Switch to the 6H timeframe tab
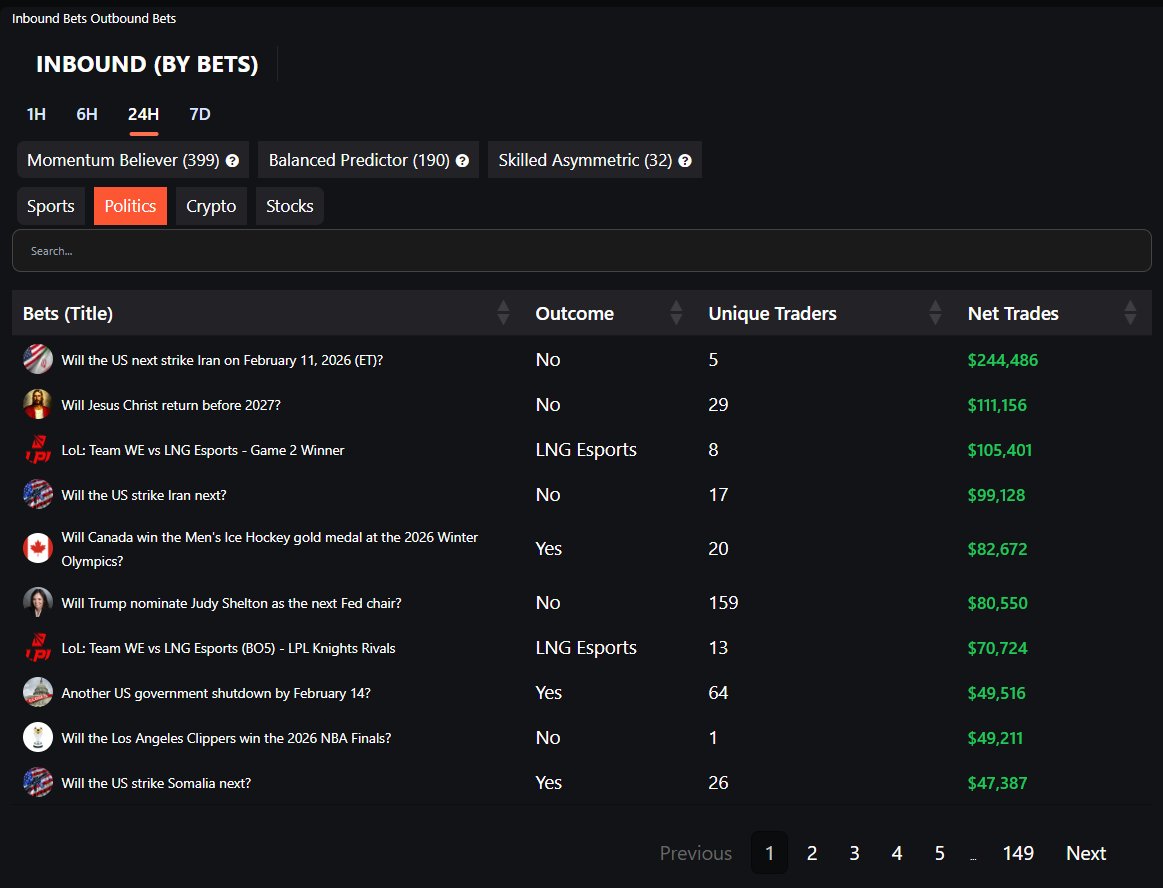The width and height of the screenshot is (1163, 888). [x=87, y=114]
